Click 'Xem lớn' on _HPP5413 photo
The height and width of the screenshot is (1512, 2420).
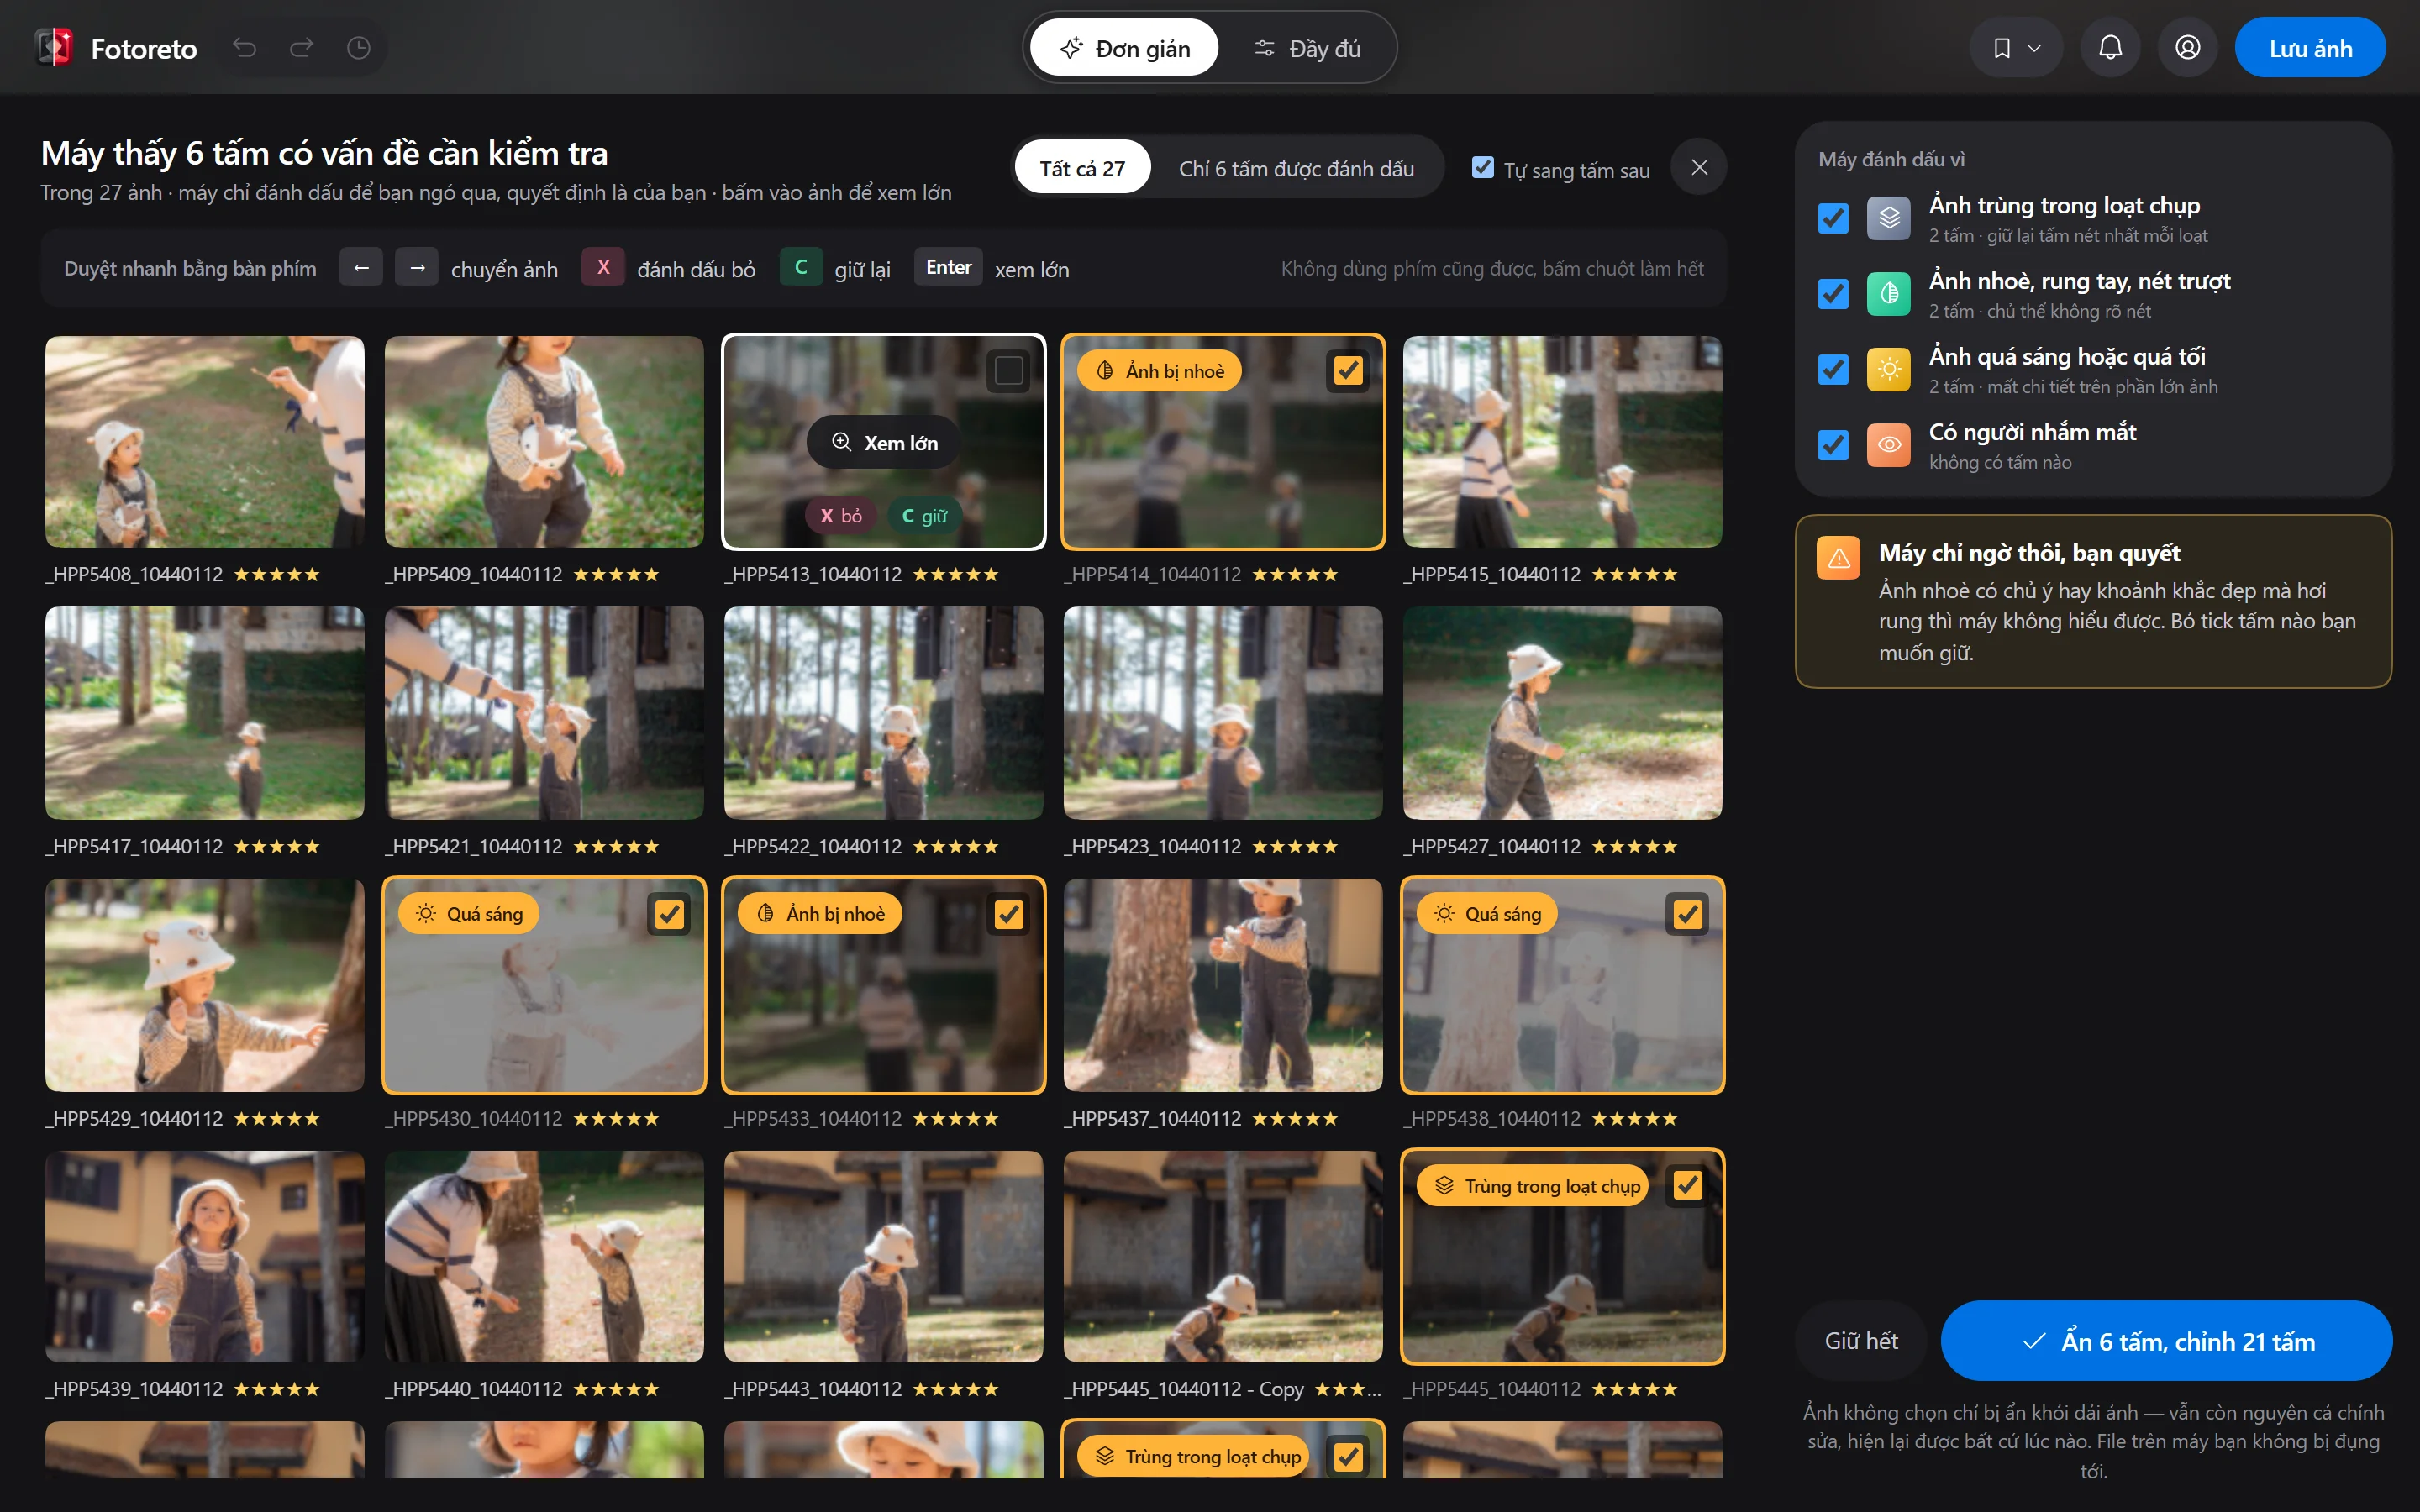[884, 442]
